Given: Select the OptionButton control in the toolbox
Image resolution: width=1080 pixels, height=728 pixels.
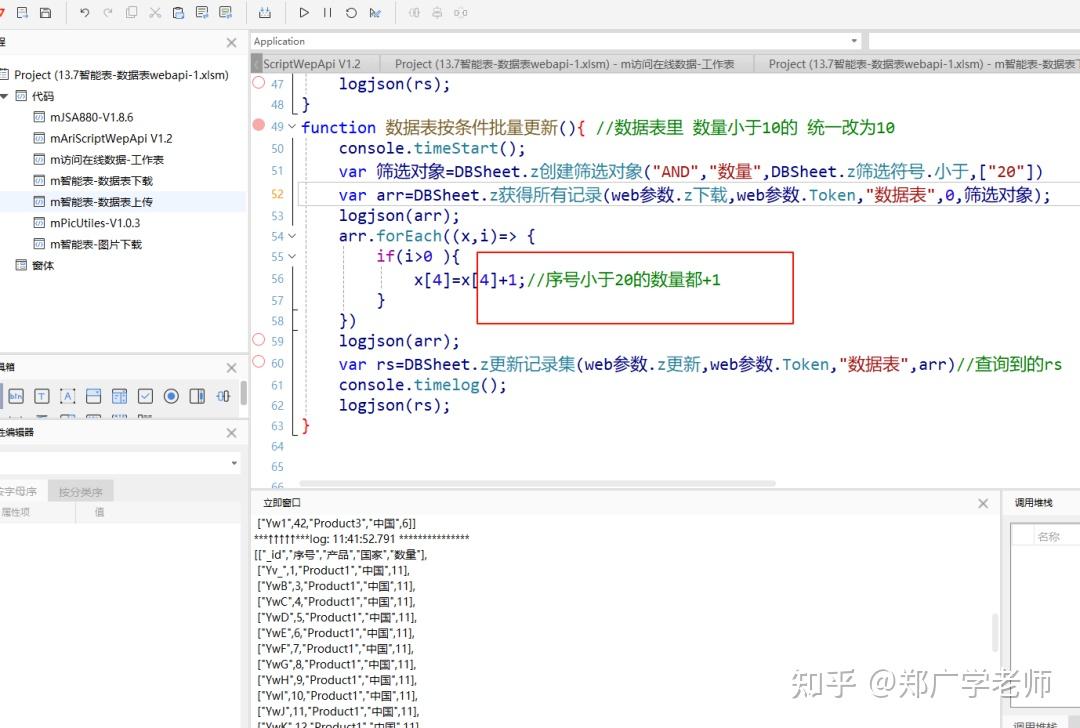Looking at the screenshot, I should point(170,396).
